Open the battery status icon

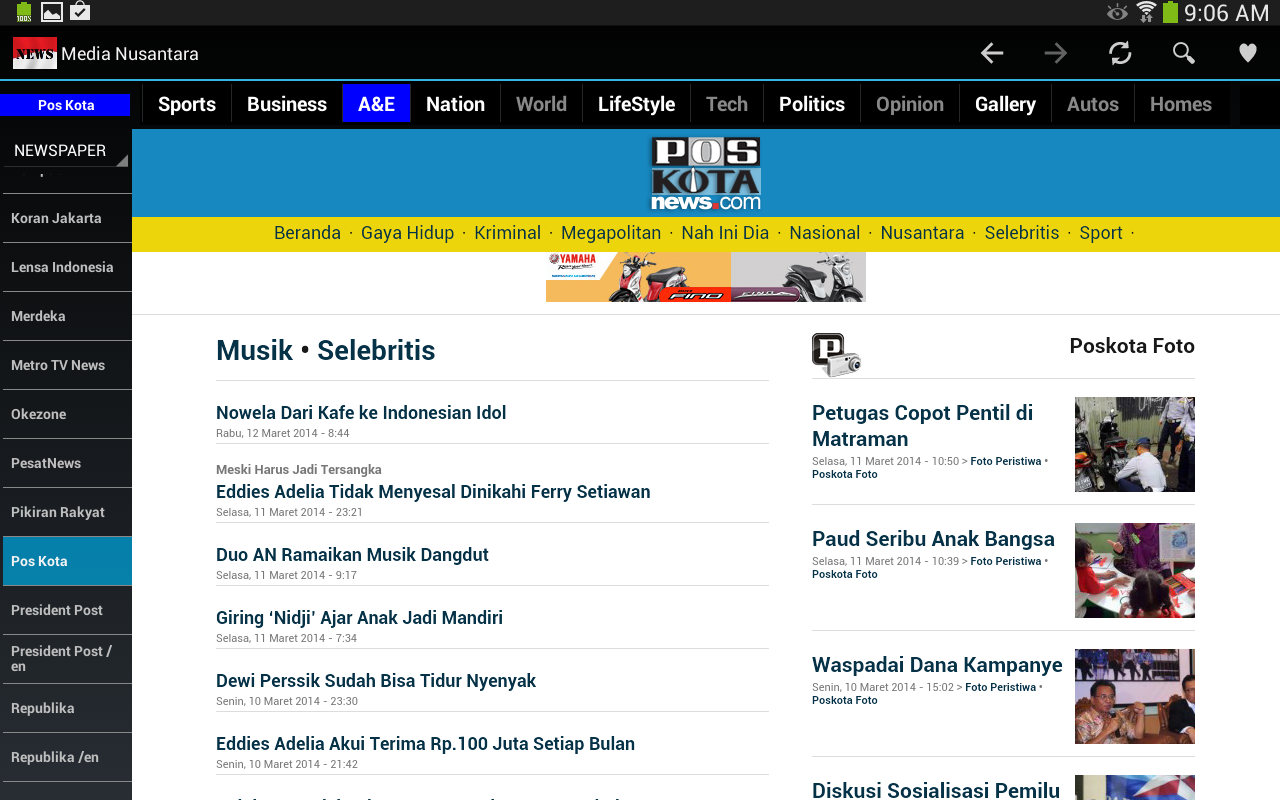pyautogui.click(x=1170, y=12)
